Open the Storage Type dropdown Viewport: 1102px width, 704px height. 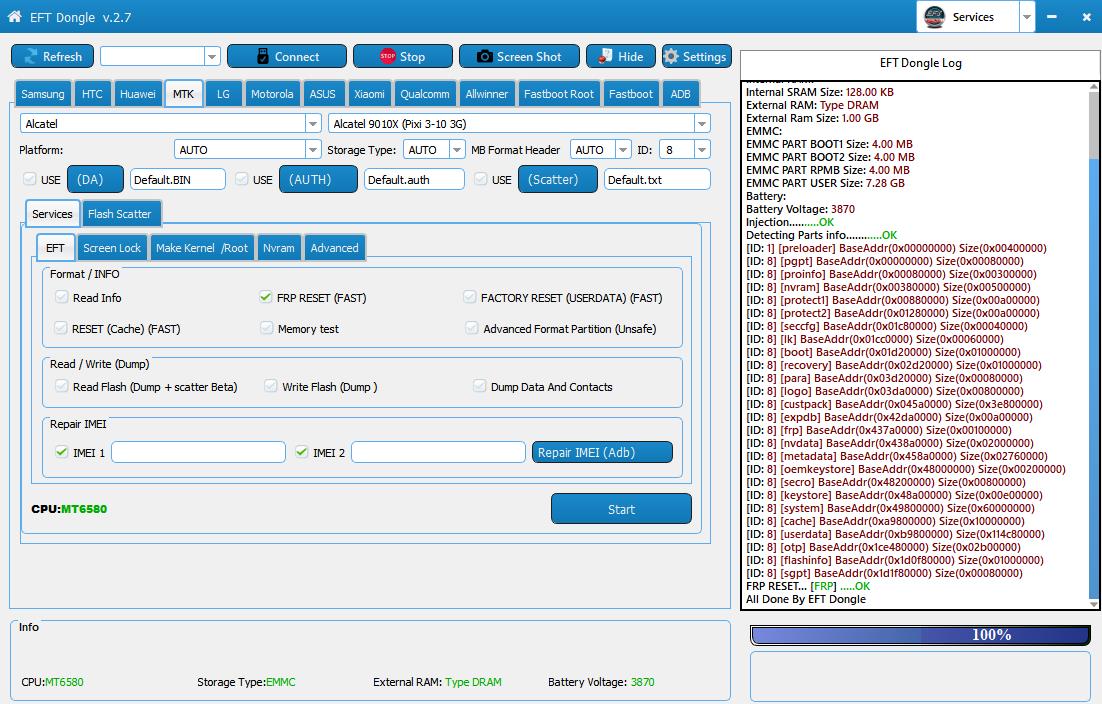pyautogui.click(x=457, y=150)
